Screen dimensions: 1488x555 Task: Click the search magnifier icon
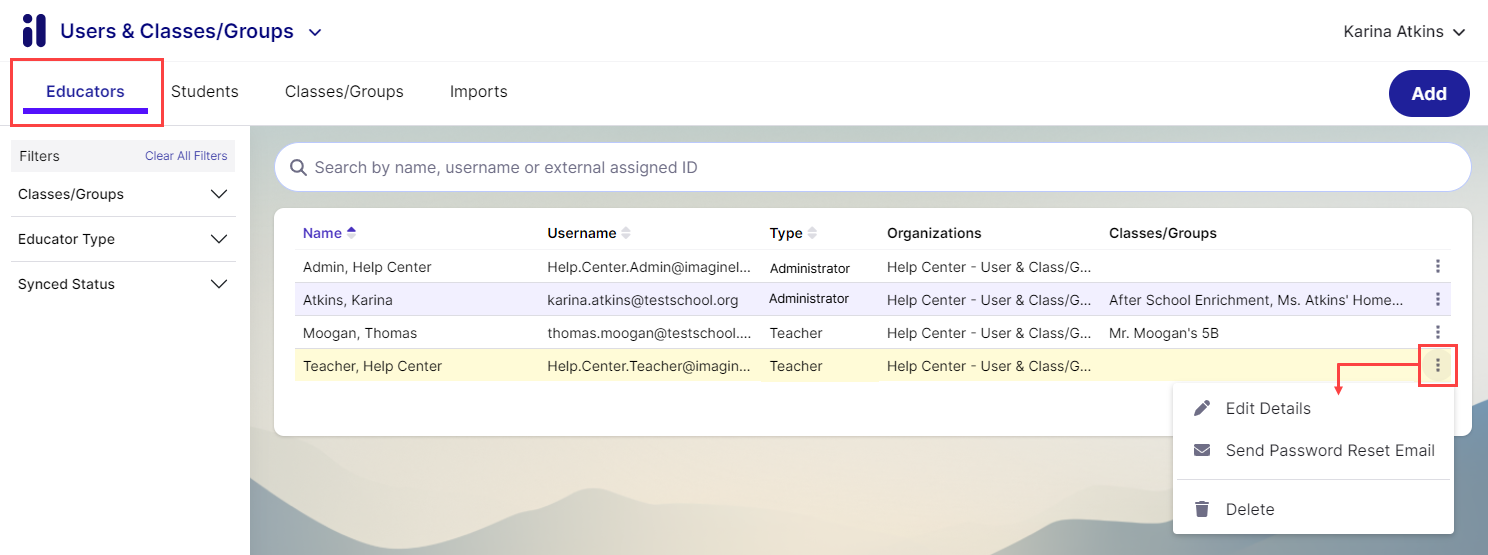[x=298, y=168]
